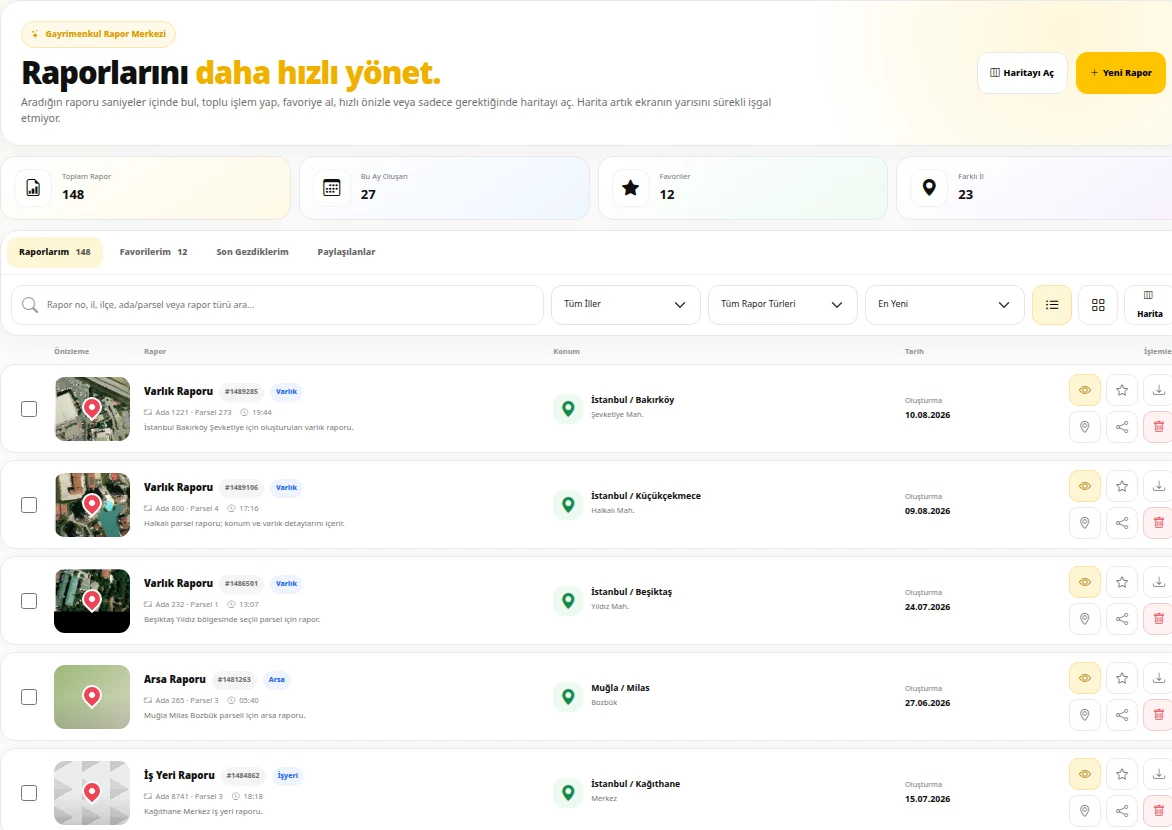Viewport: 1172px width, 830px height.
Task: Download the Beşiktaş report
Action: point(1159,582)
